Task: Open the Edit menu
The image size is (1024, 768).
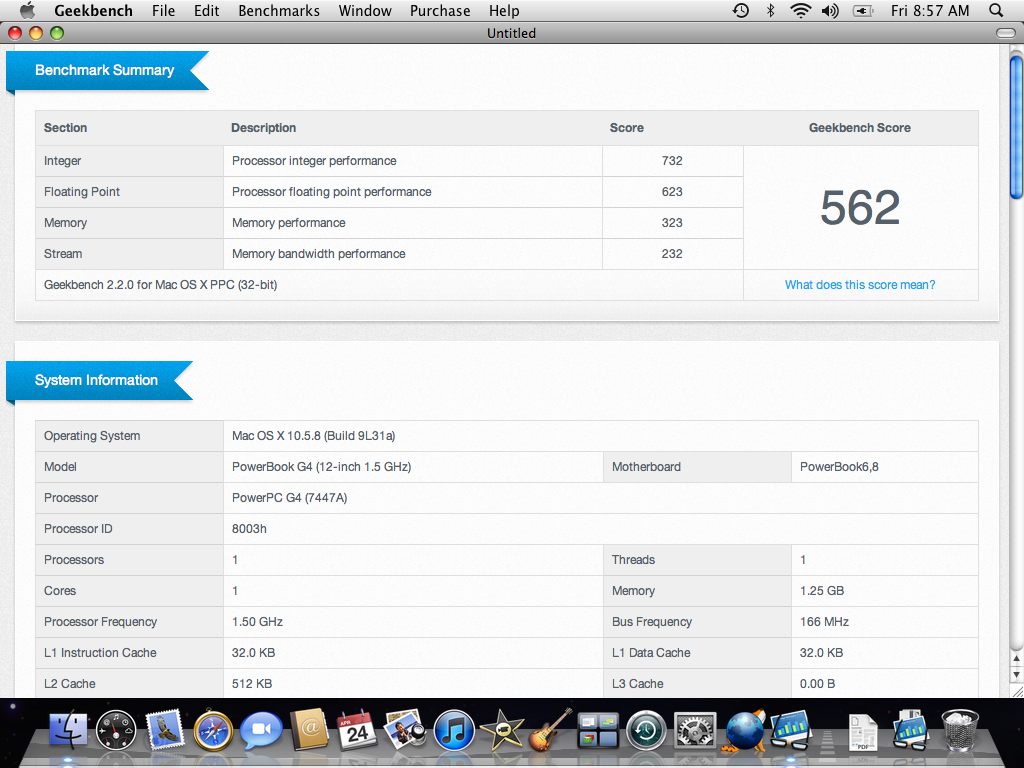Action: tap(206, 10)
